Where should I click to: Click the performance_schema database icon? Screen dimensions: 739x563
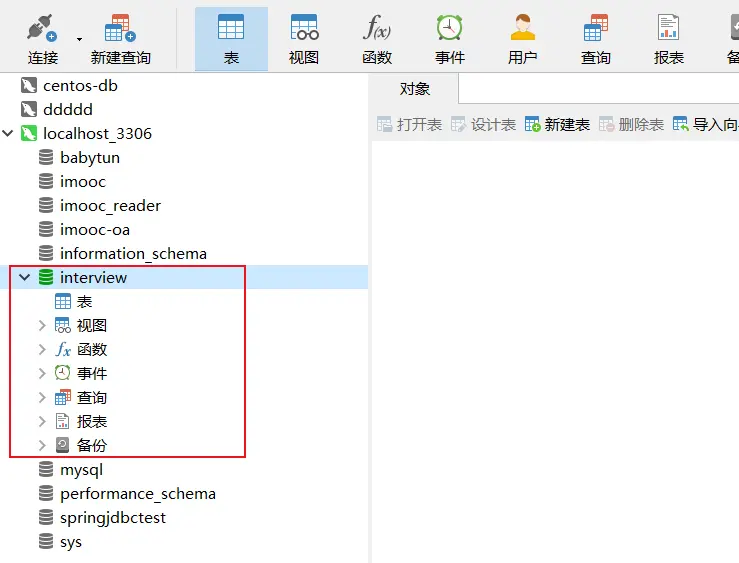[x=46, y=493]
